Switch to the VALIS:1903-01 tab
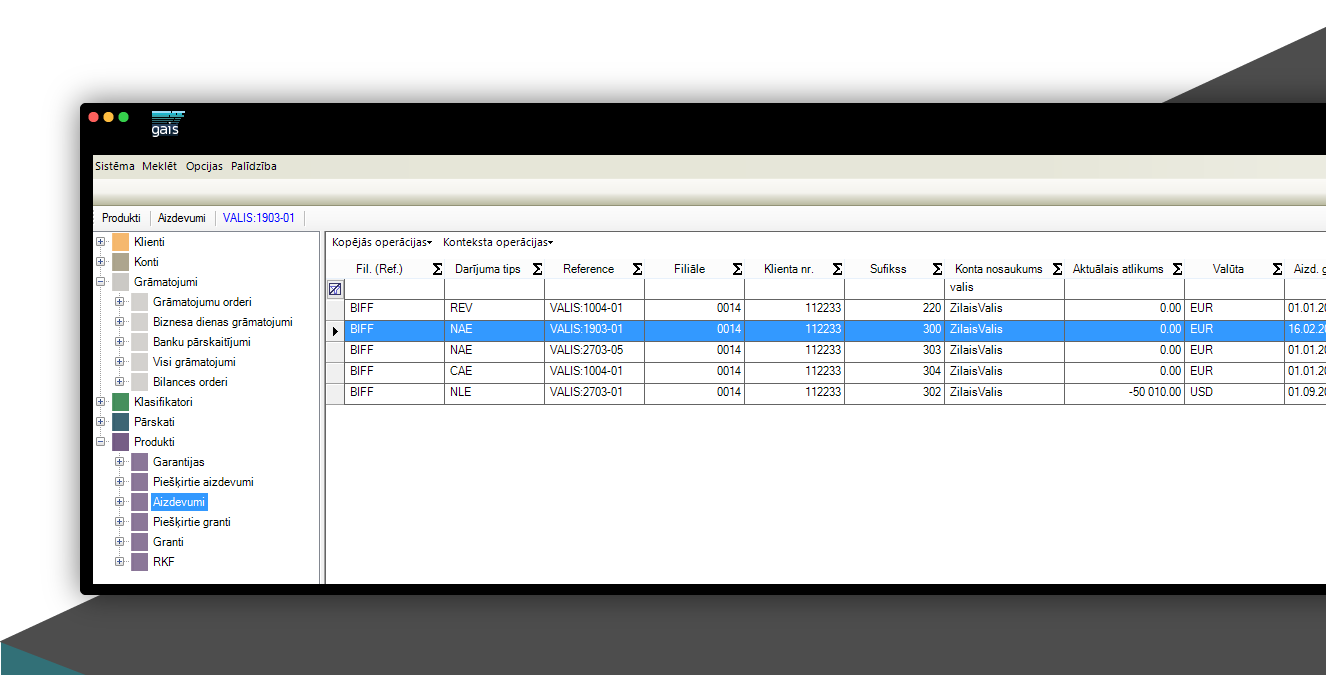Image resolution: width=1326 pixels, height=675 pixels. pos(259,218)
